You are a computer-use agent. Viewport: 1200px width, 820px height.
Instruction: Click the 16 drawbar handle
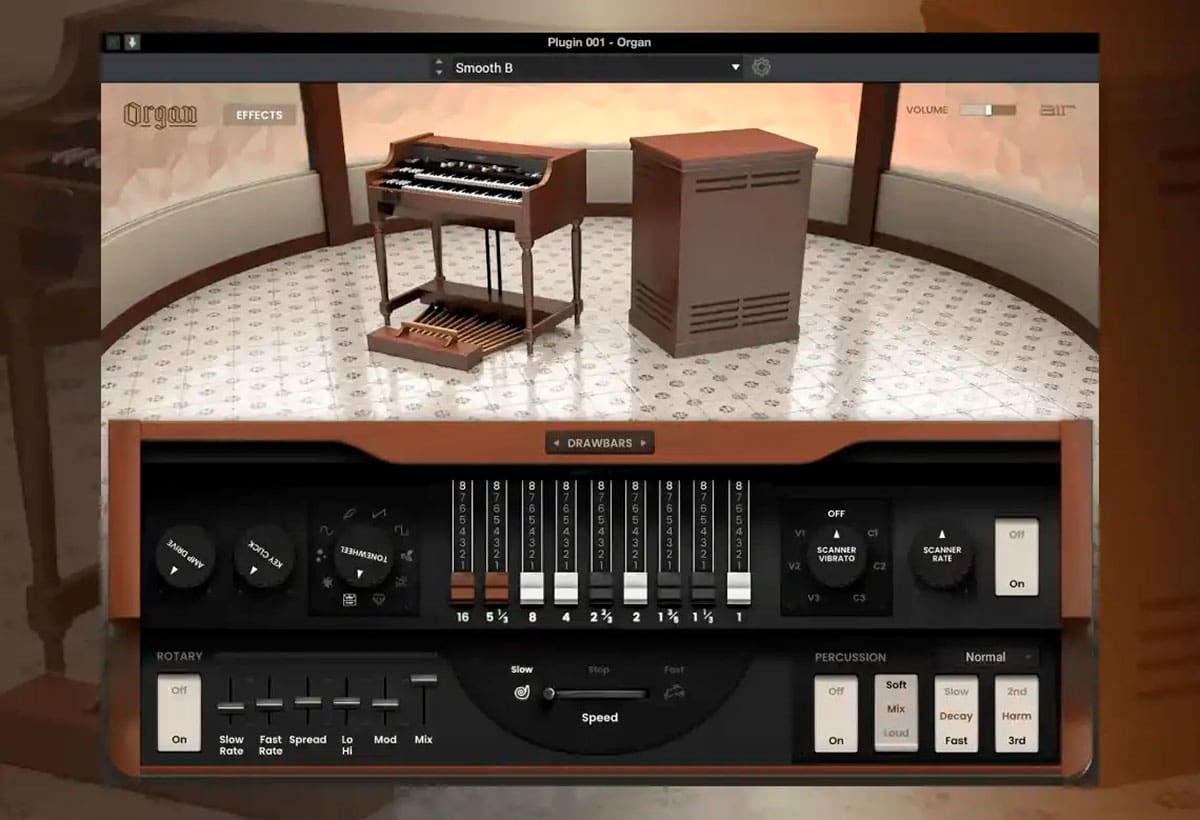(462, 588)
